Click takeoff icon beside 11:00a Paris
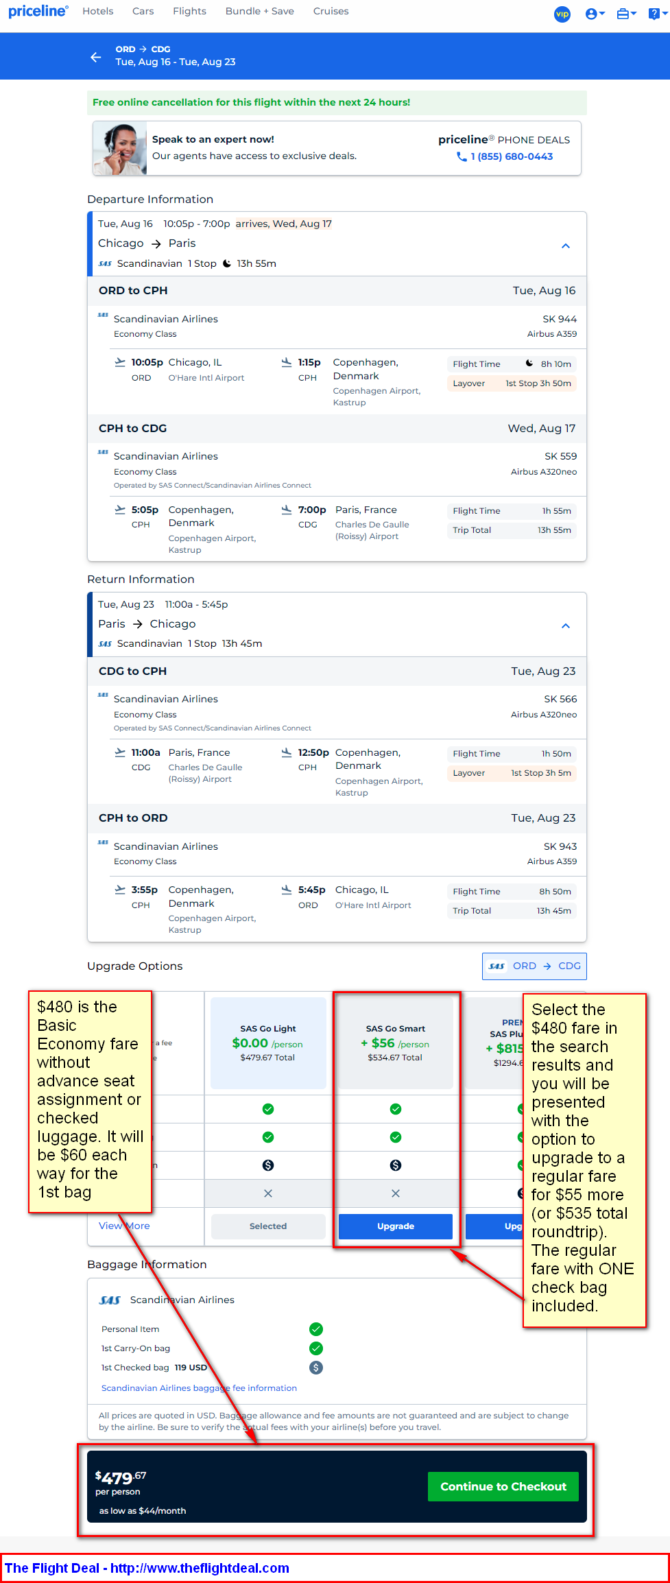The width and height of the screenshot is (670, 1583). coord(120,752)
